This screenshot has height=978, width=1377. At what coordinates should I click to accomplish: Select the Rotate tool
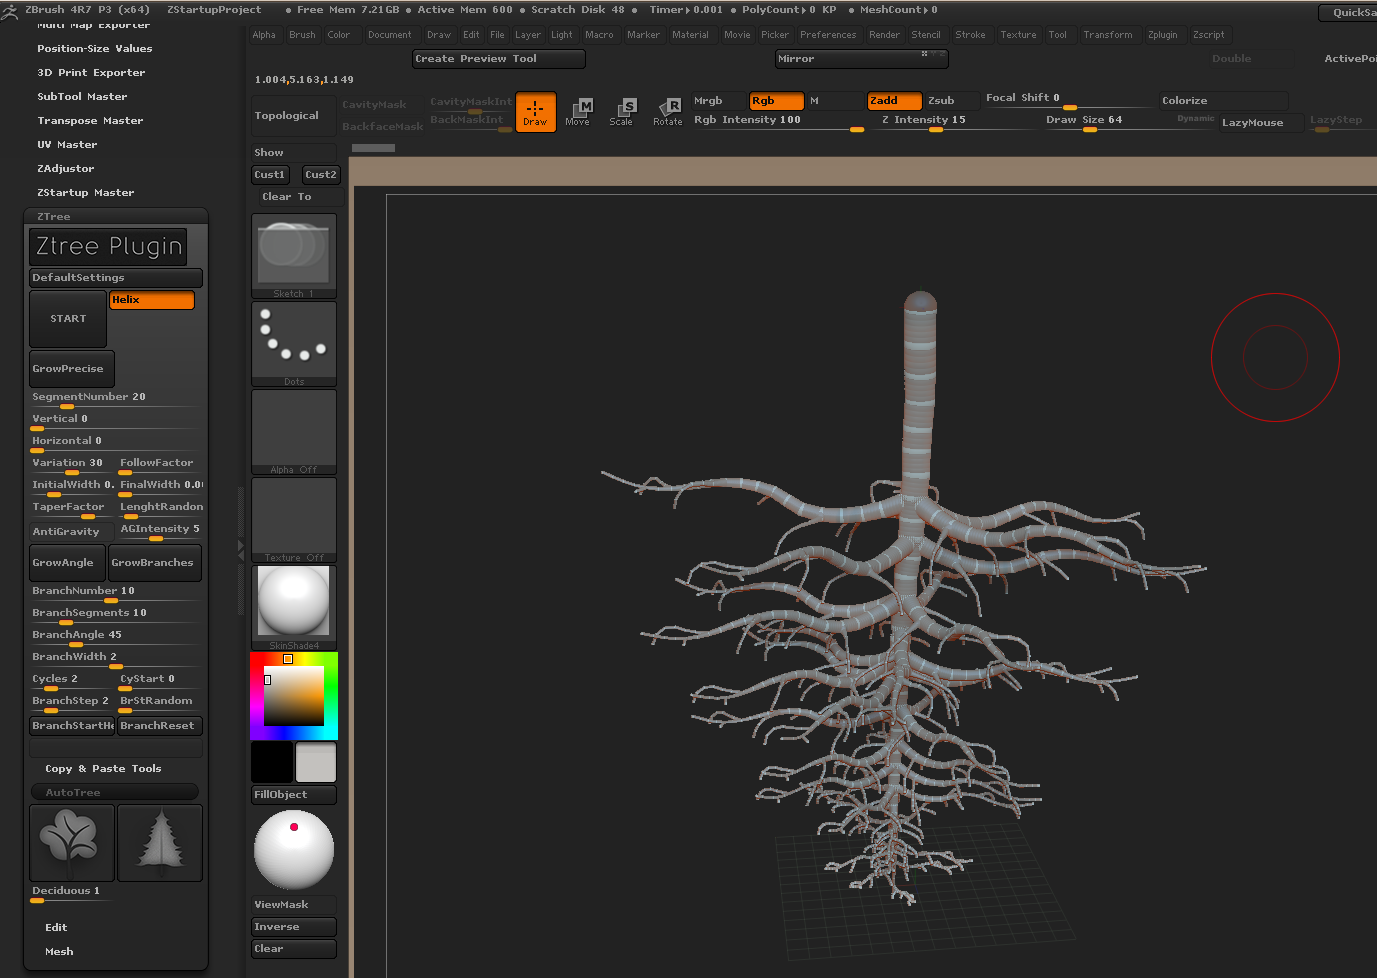667,112
